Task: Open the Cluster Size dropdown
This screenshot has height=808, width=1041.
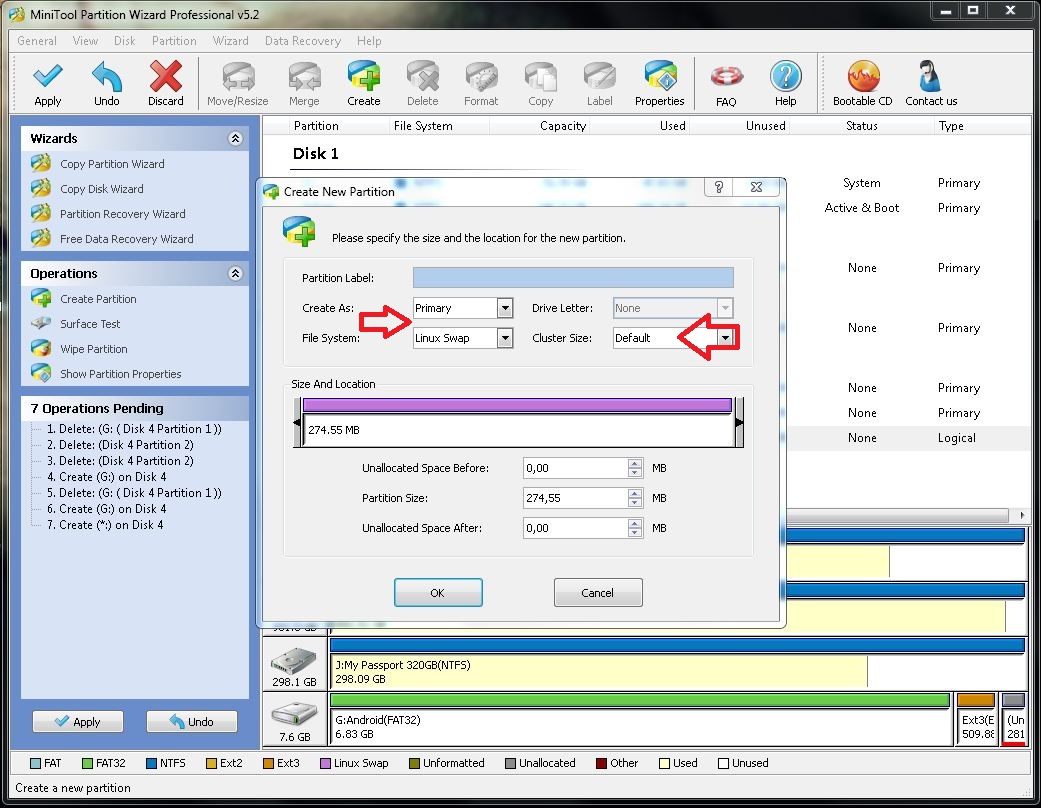Action: pos(726,338)
